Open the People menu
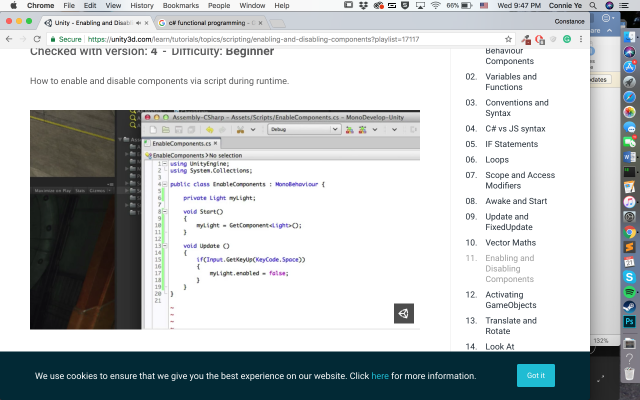The width and height of the screenshot is (640, 400). 219,5
